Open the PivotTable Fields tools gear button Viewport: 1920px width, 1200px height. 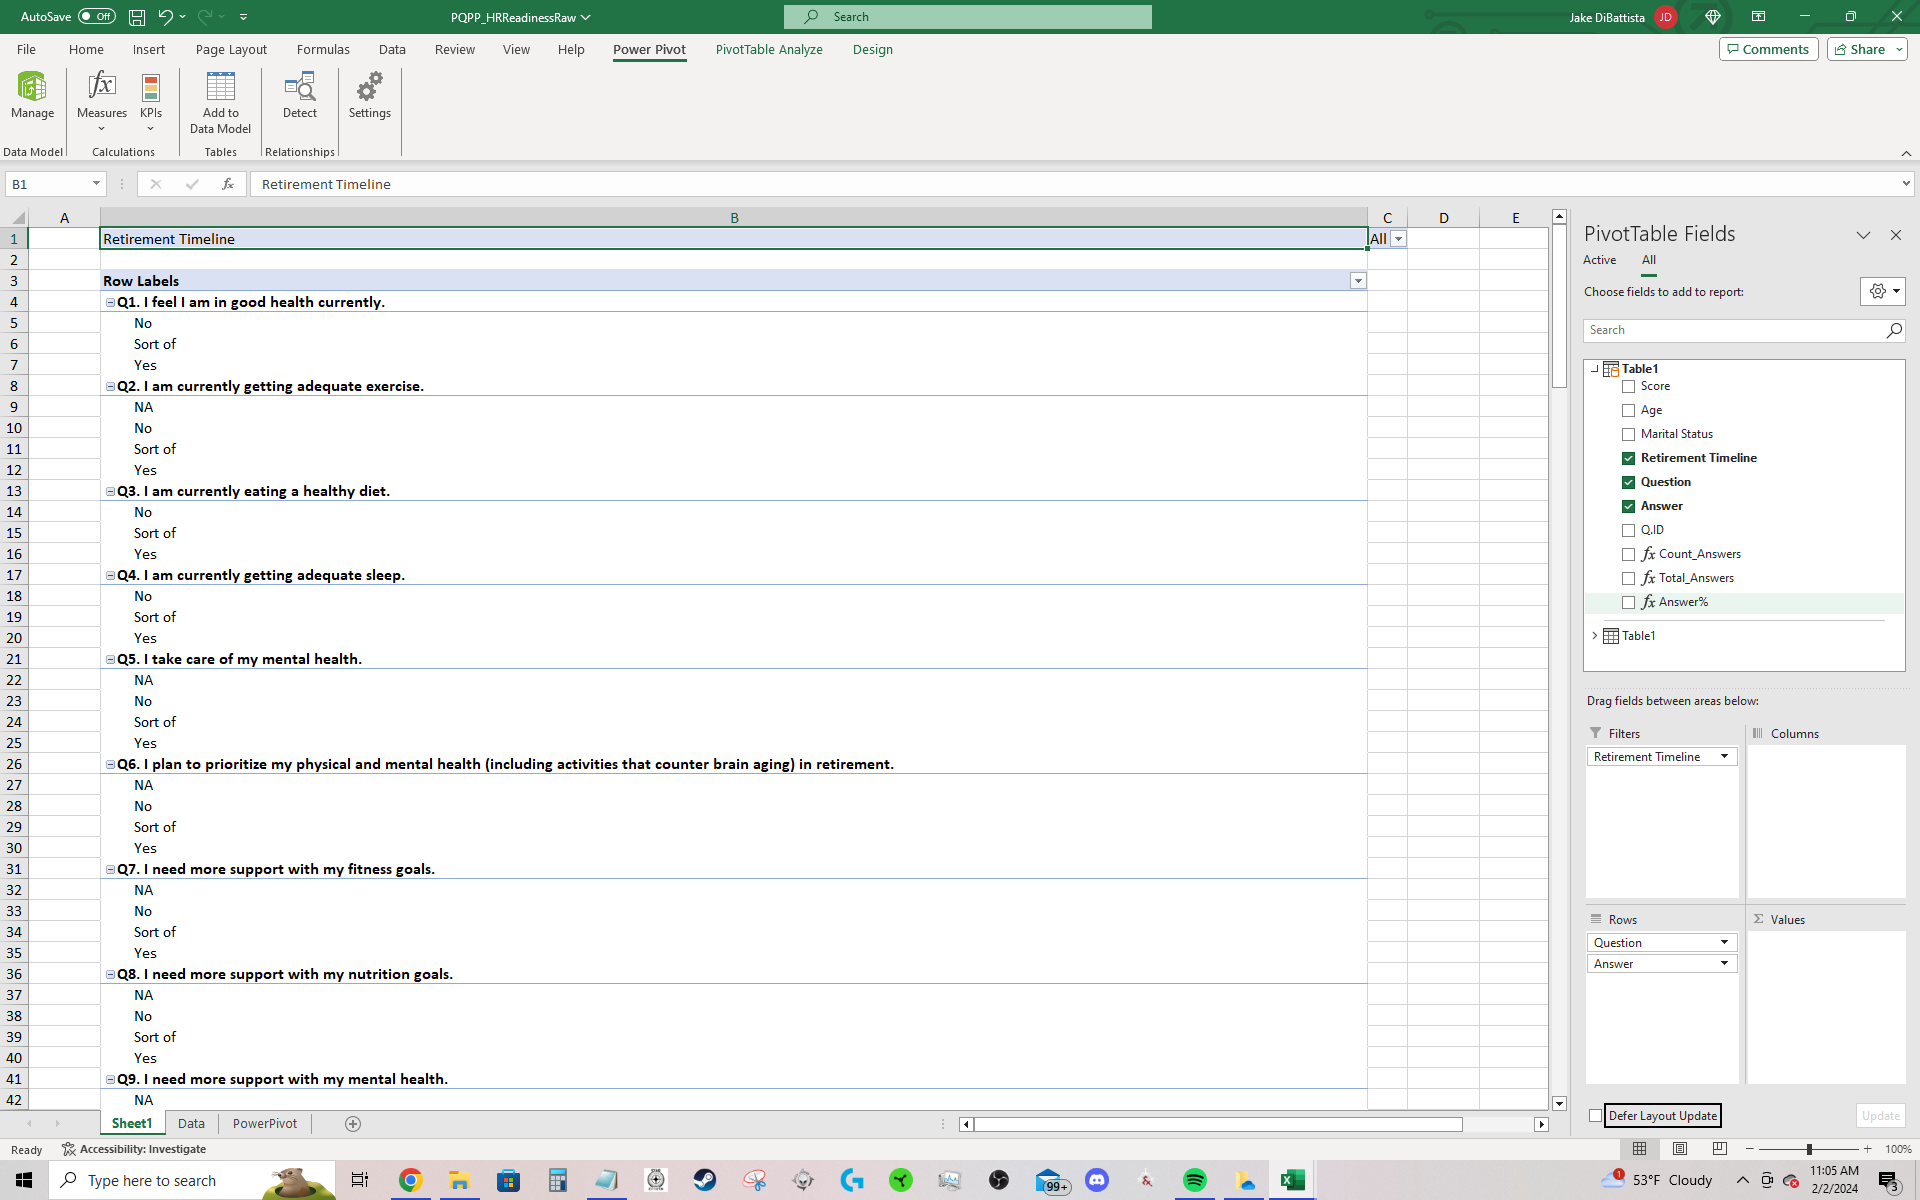pos(1882,291)
